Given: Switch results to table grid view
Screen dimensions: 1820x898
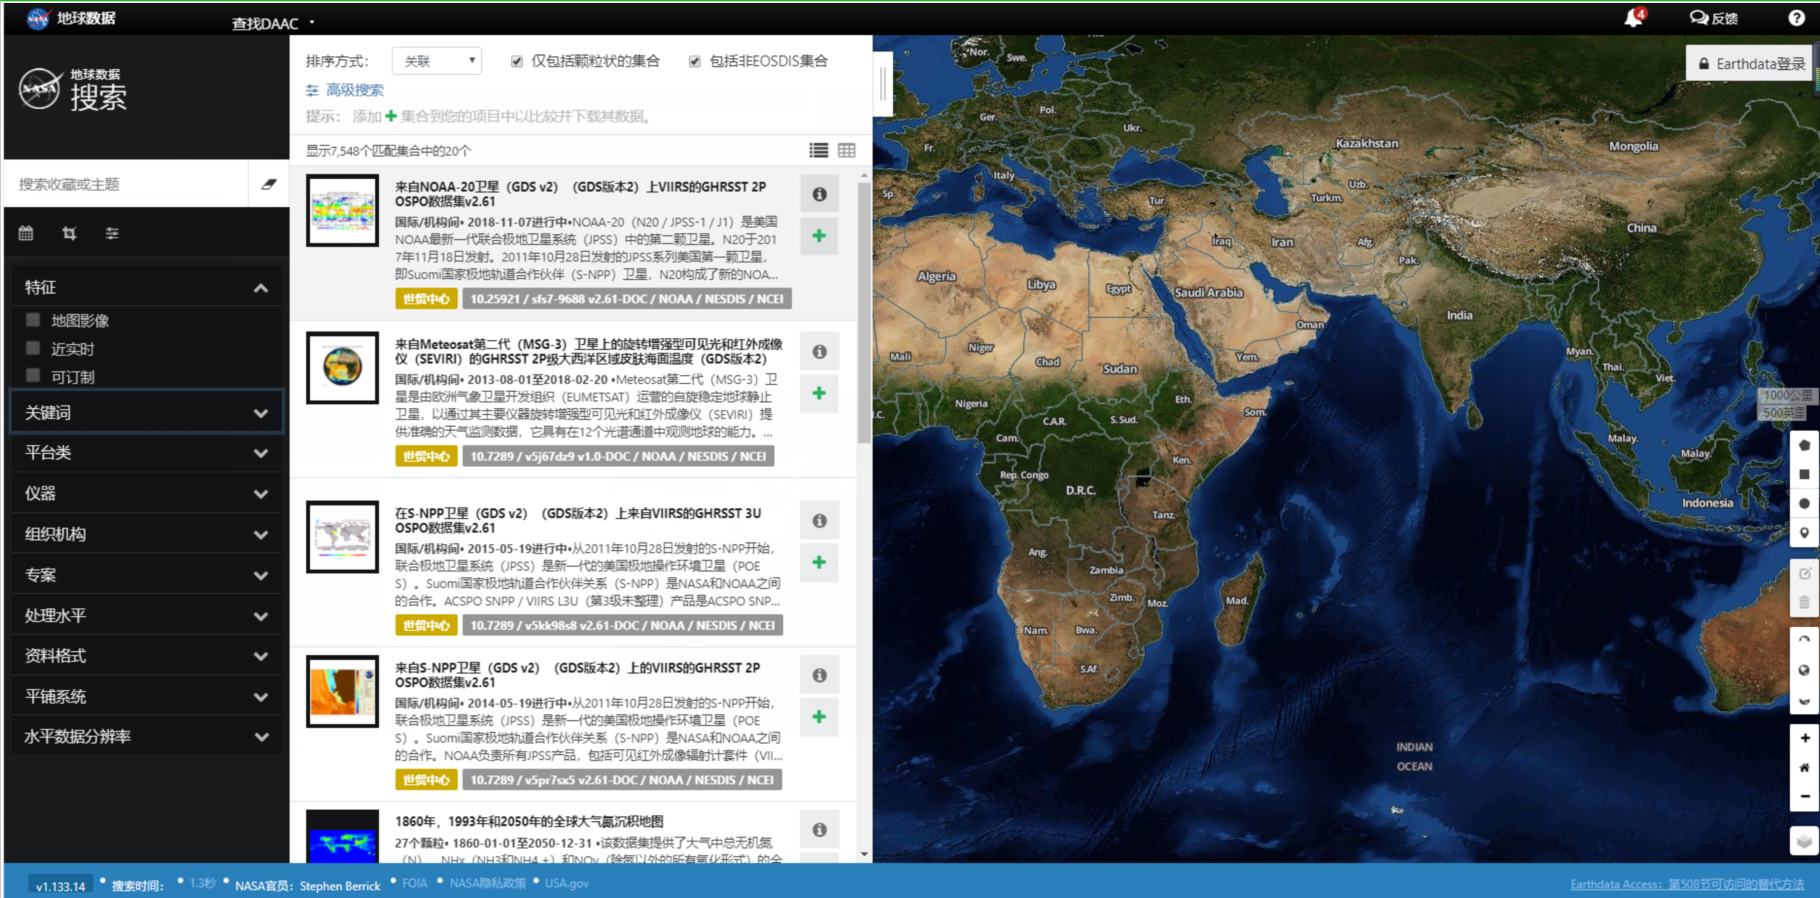Looking at the screenshot, I should point(847,150).
